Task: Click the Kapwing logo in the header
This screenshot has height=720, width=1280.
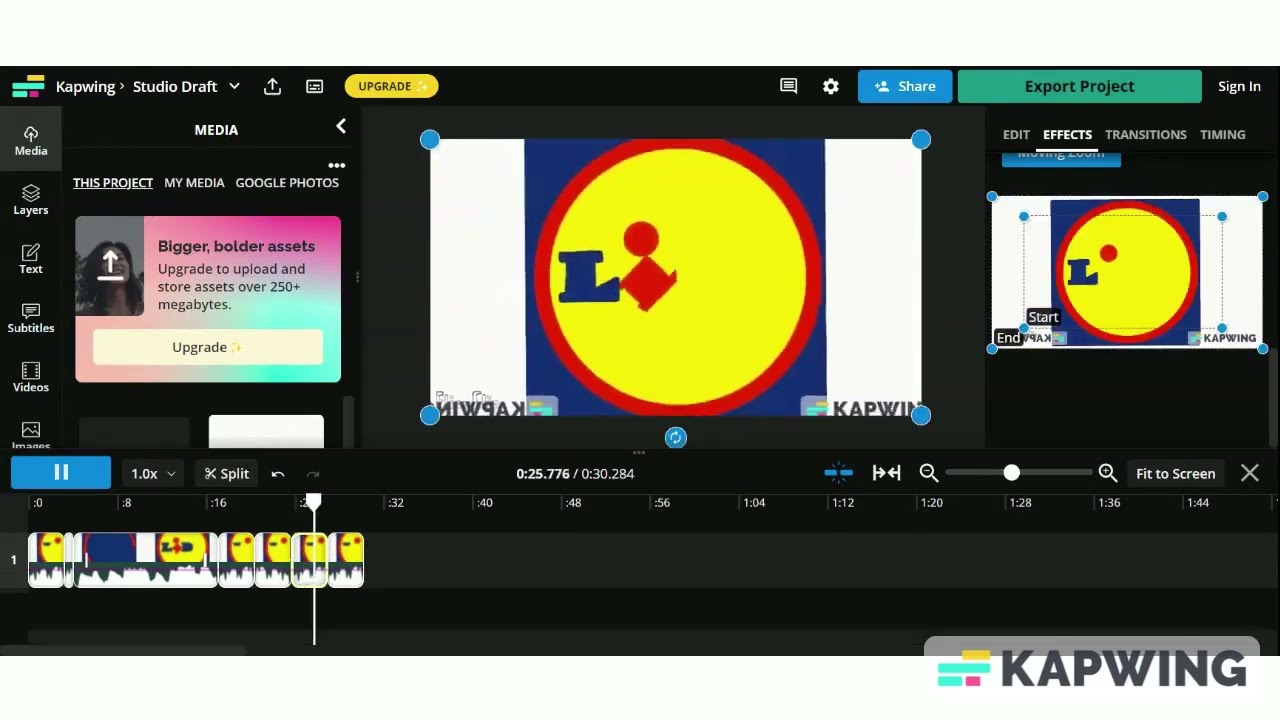Action: point(28,86)
